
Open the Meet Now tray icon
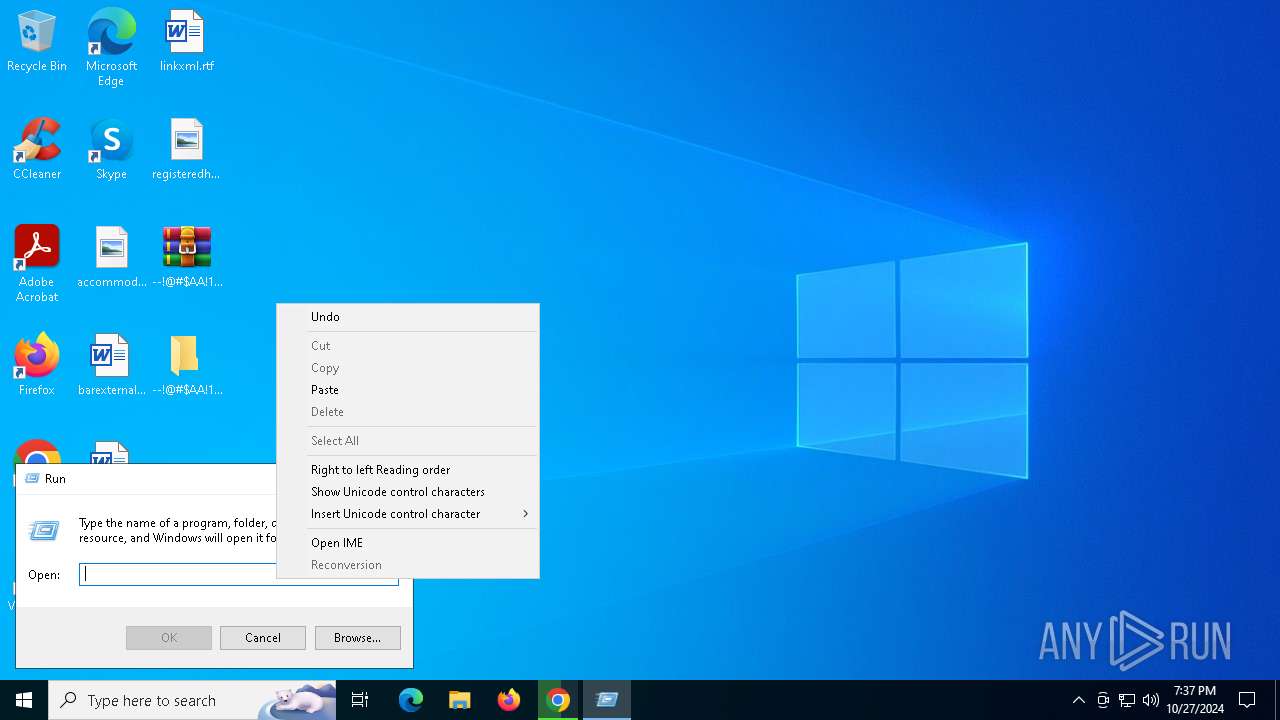pos(1103,700)
